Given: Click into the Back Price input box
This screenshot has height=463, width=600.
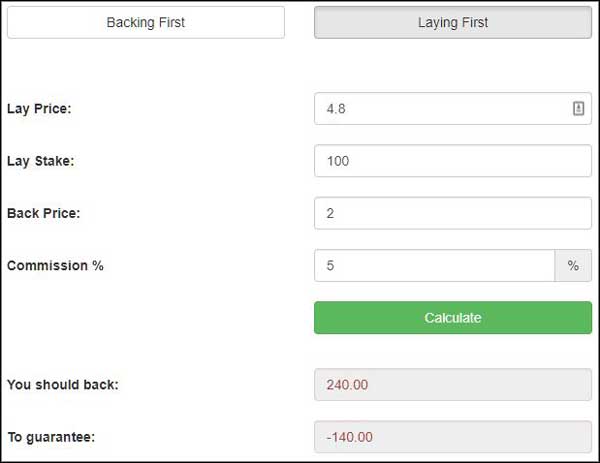Looking at the screenshot, I should (453, 213).
